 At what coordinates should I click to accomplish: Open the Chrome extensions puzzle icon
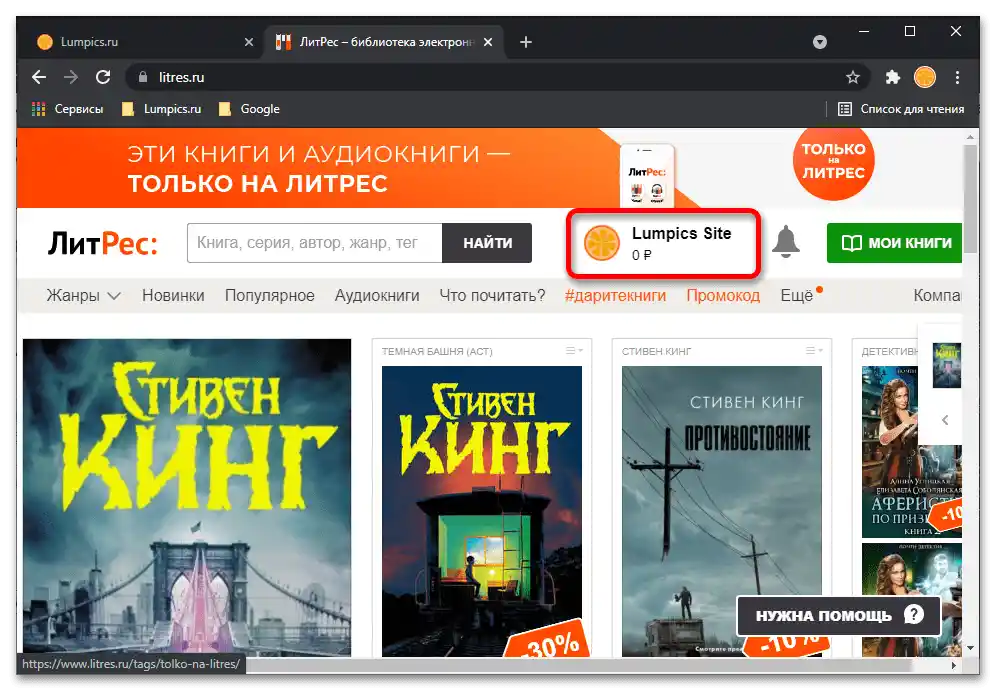pyautogui.click(x=892, y=77)
